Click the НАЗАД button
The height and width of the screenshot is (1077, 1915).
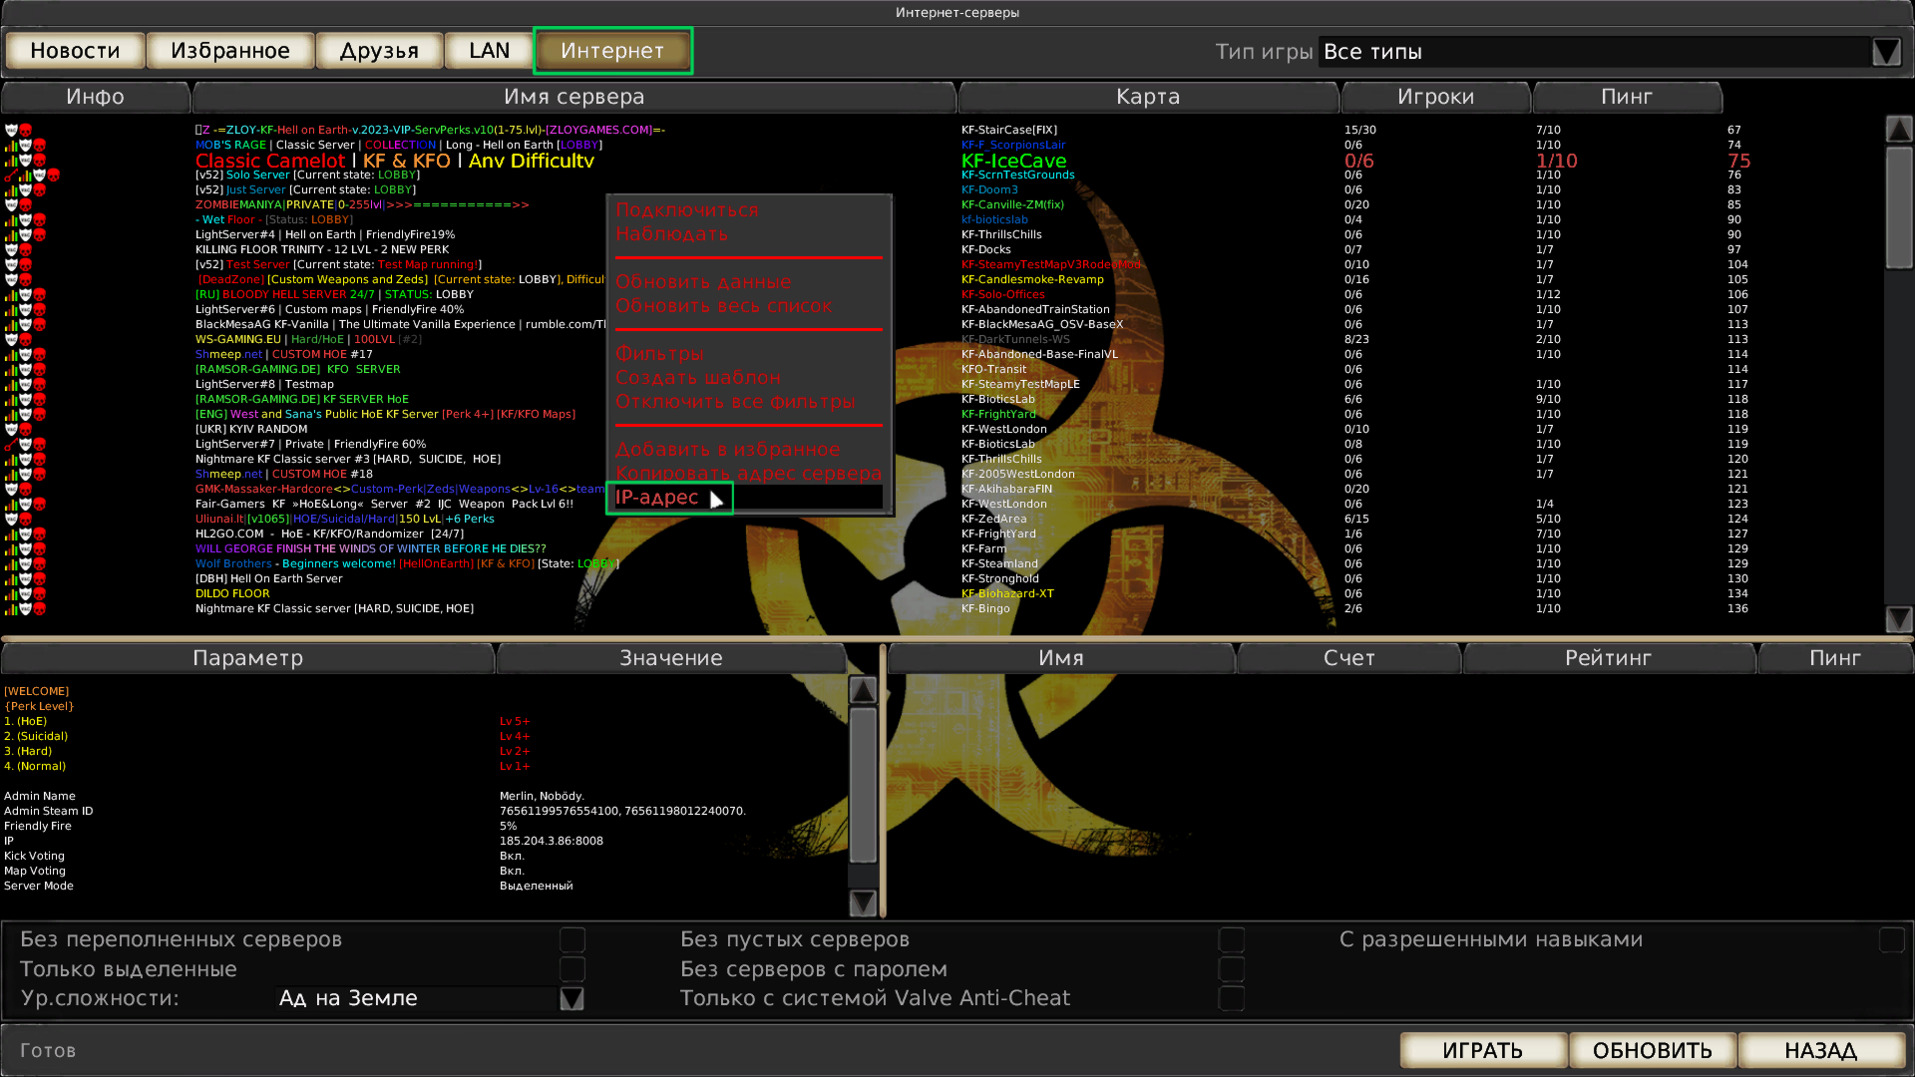[x=1821, y=1050]
